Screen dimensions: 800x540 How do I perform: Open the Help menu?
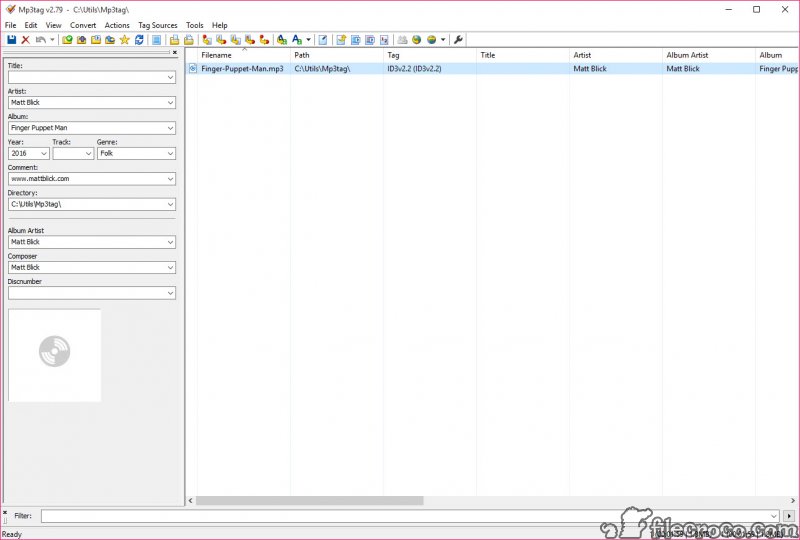click(x=219, y=25)
